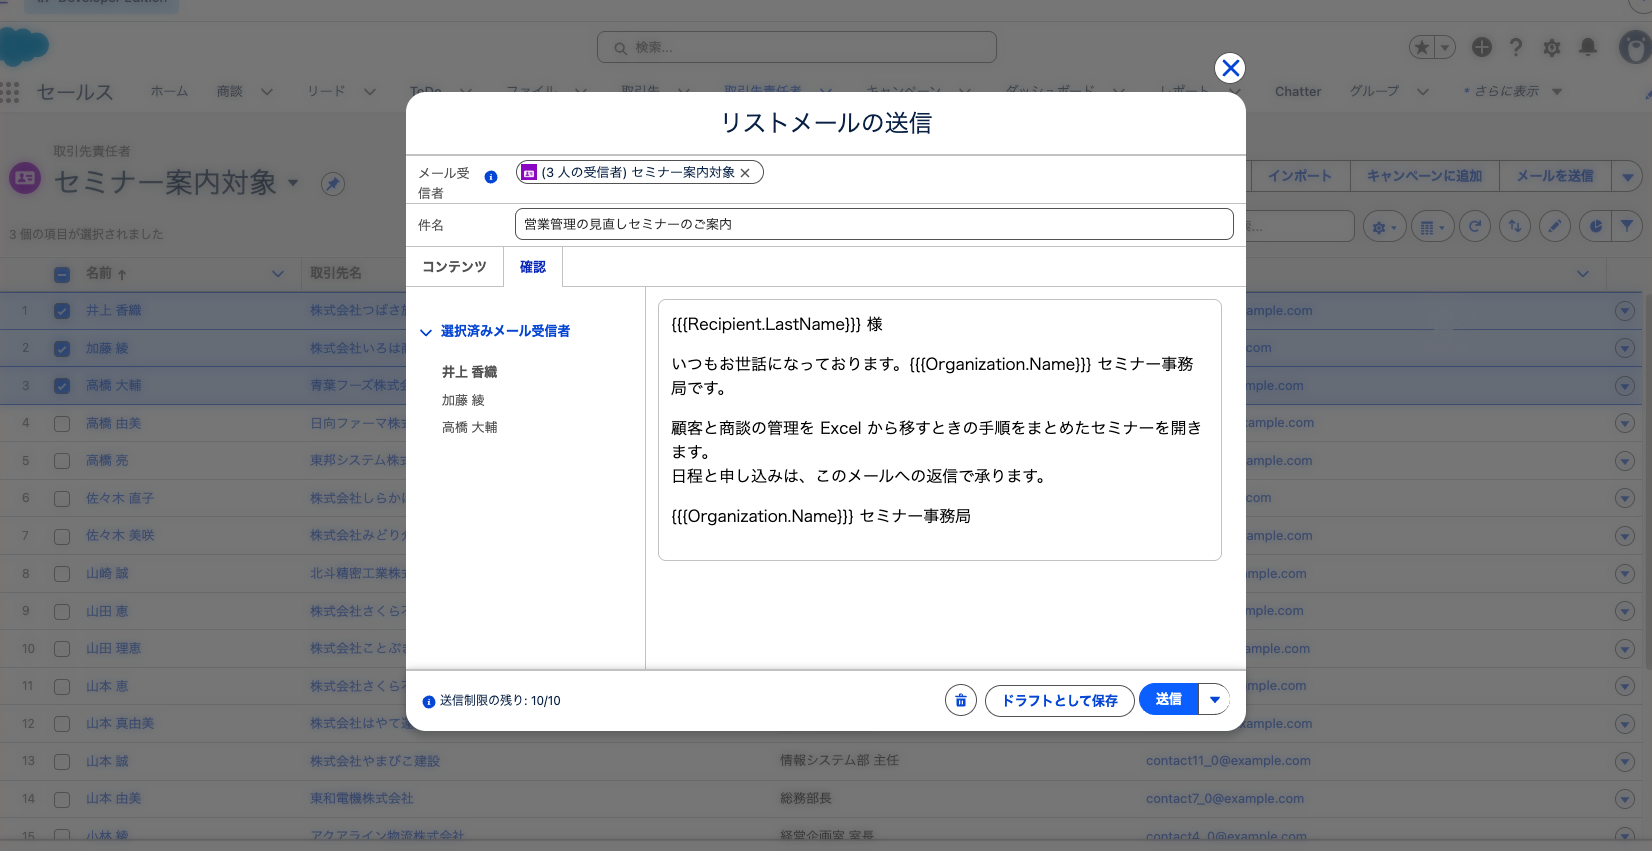Check the row for 佐々木 直子
Viewport: 1652px width, 851px height.
(62, 499)
